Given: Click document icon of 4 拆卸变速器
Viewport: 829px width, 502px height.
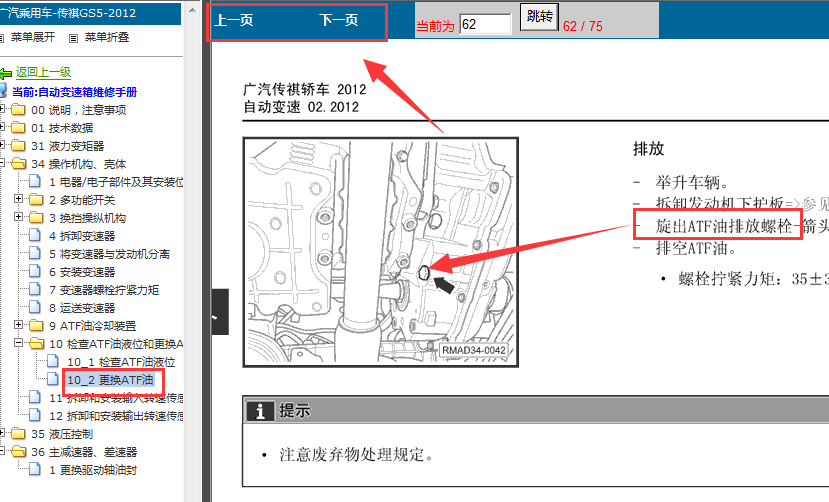Looking at the screenshot, I should pos(35,235).
